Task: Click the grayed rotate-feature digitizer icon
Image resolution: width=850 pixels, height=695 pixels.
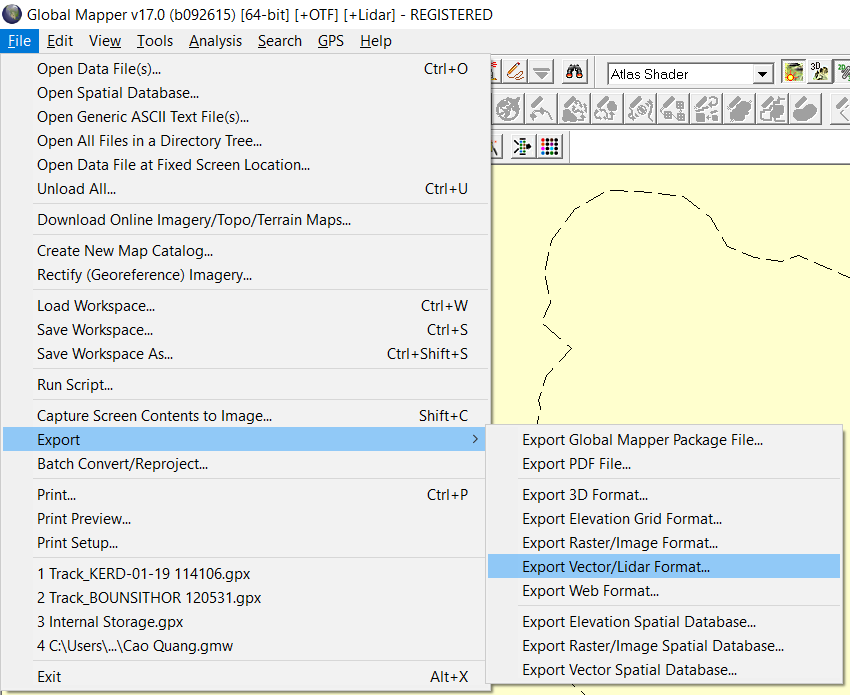Action: point(640,108)
